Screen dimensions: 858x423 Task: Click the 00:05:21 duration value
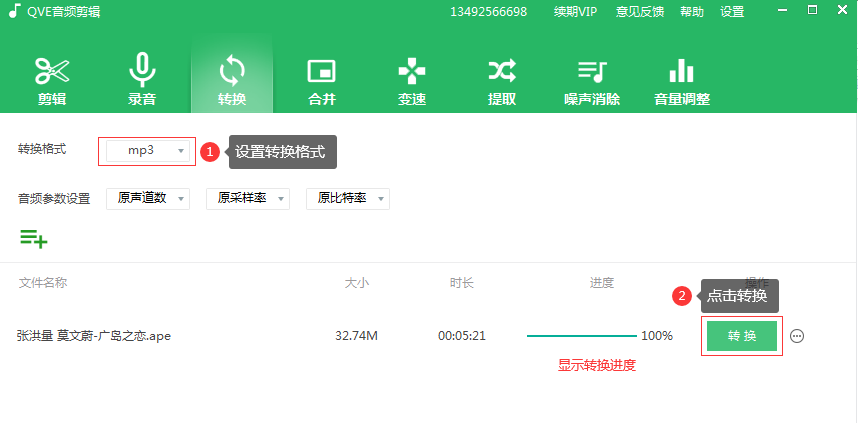click(x=462, y=335)
